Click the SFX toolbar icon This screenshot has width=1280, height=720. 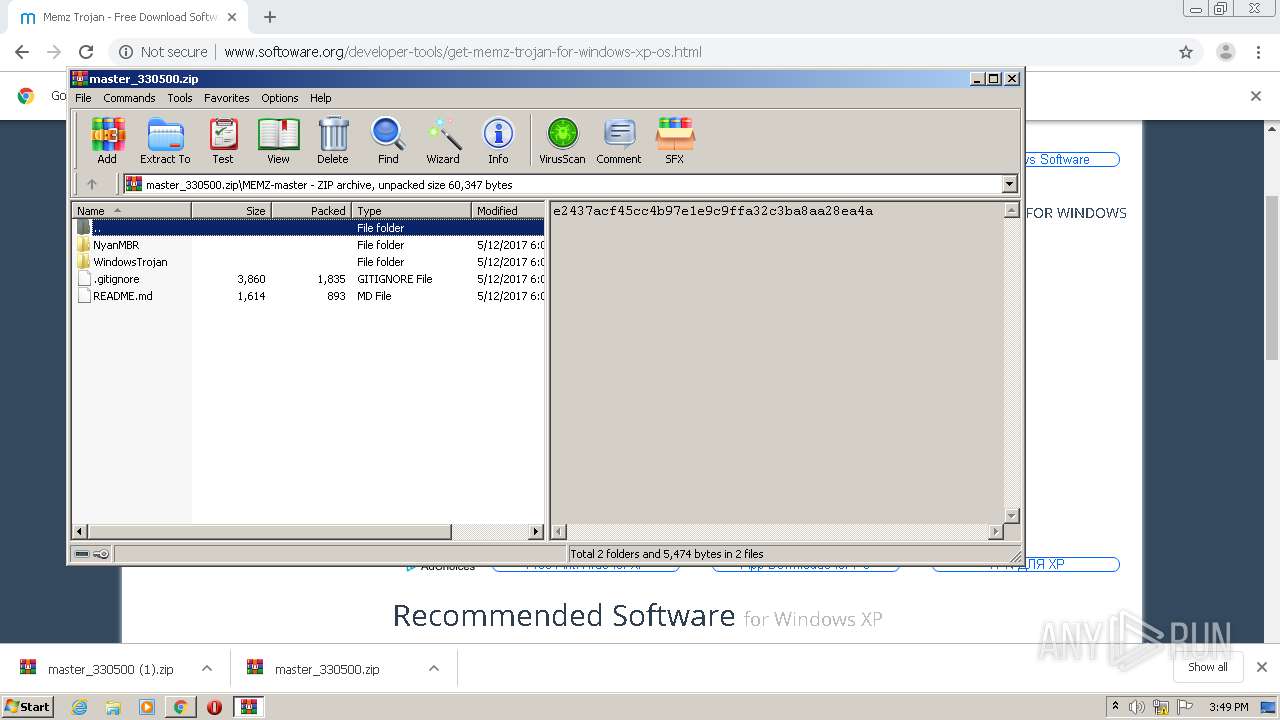tap(675, 140)
